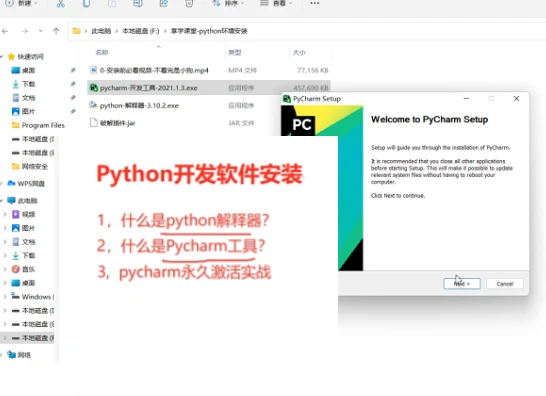
Task: Open the 查看 (View) dropdown
Action: (276, 3)
